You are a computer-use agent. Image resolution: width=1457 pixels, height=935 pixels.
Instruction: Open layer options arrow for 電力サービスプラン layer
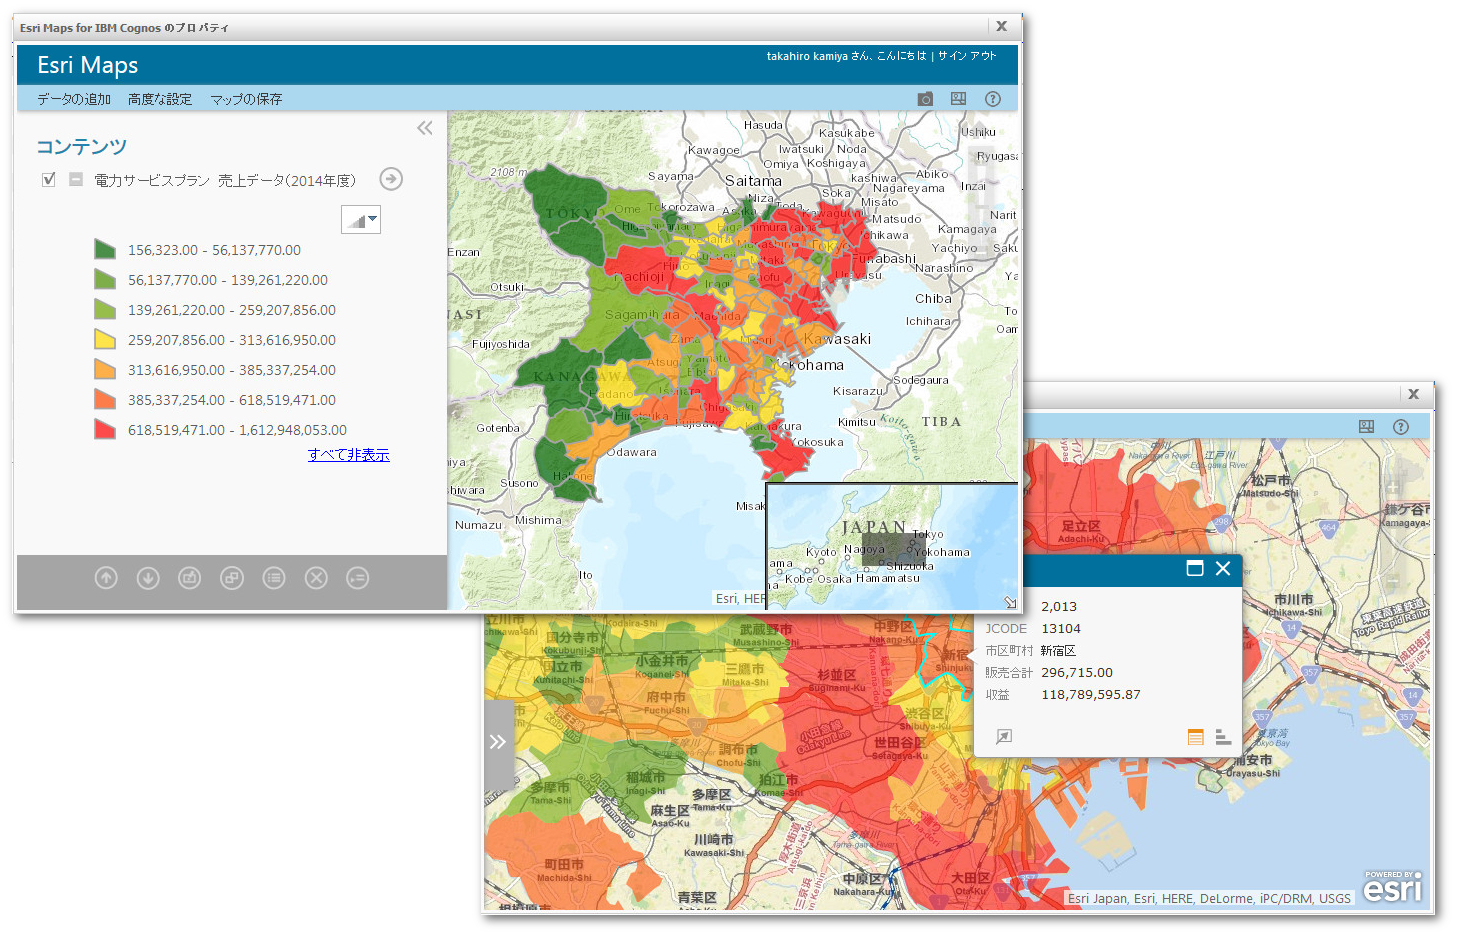pos(391,179)
